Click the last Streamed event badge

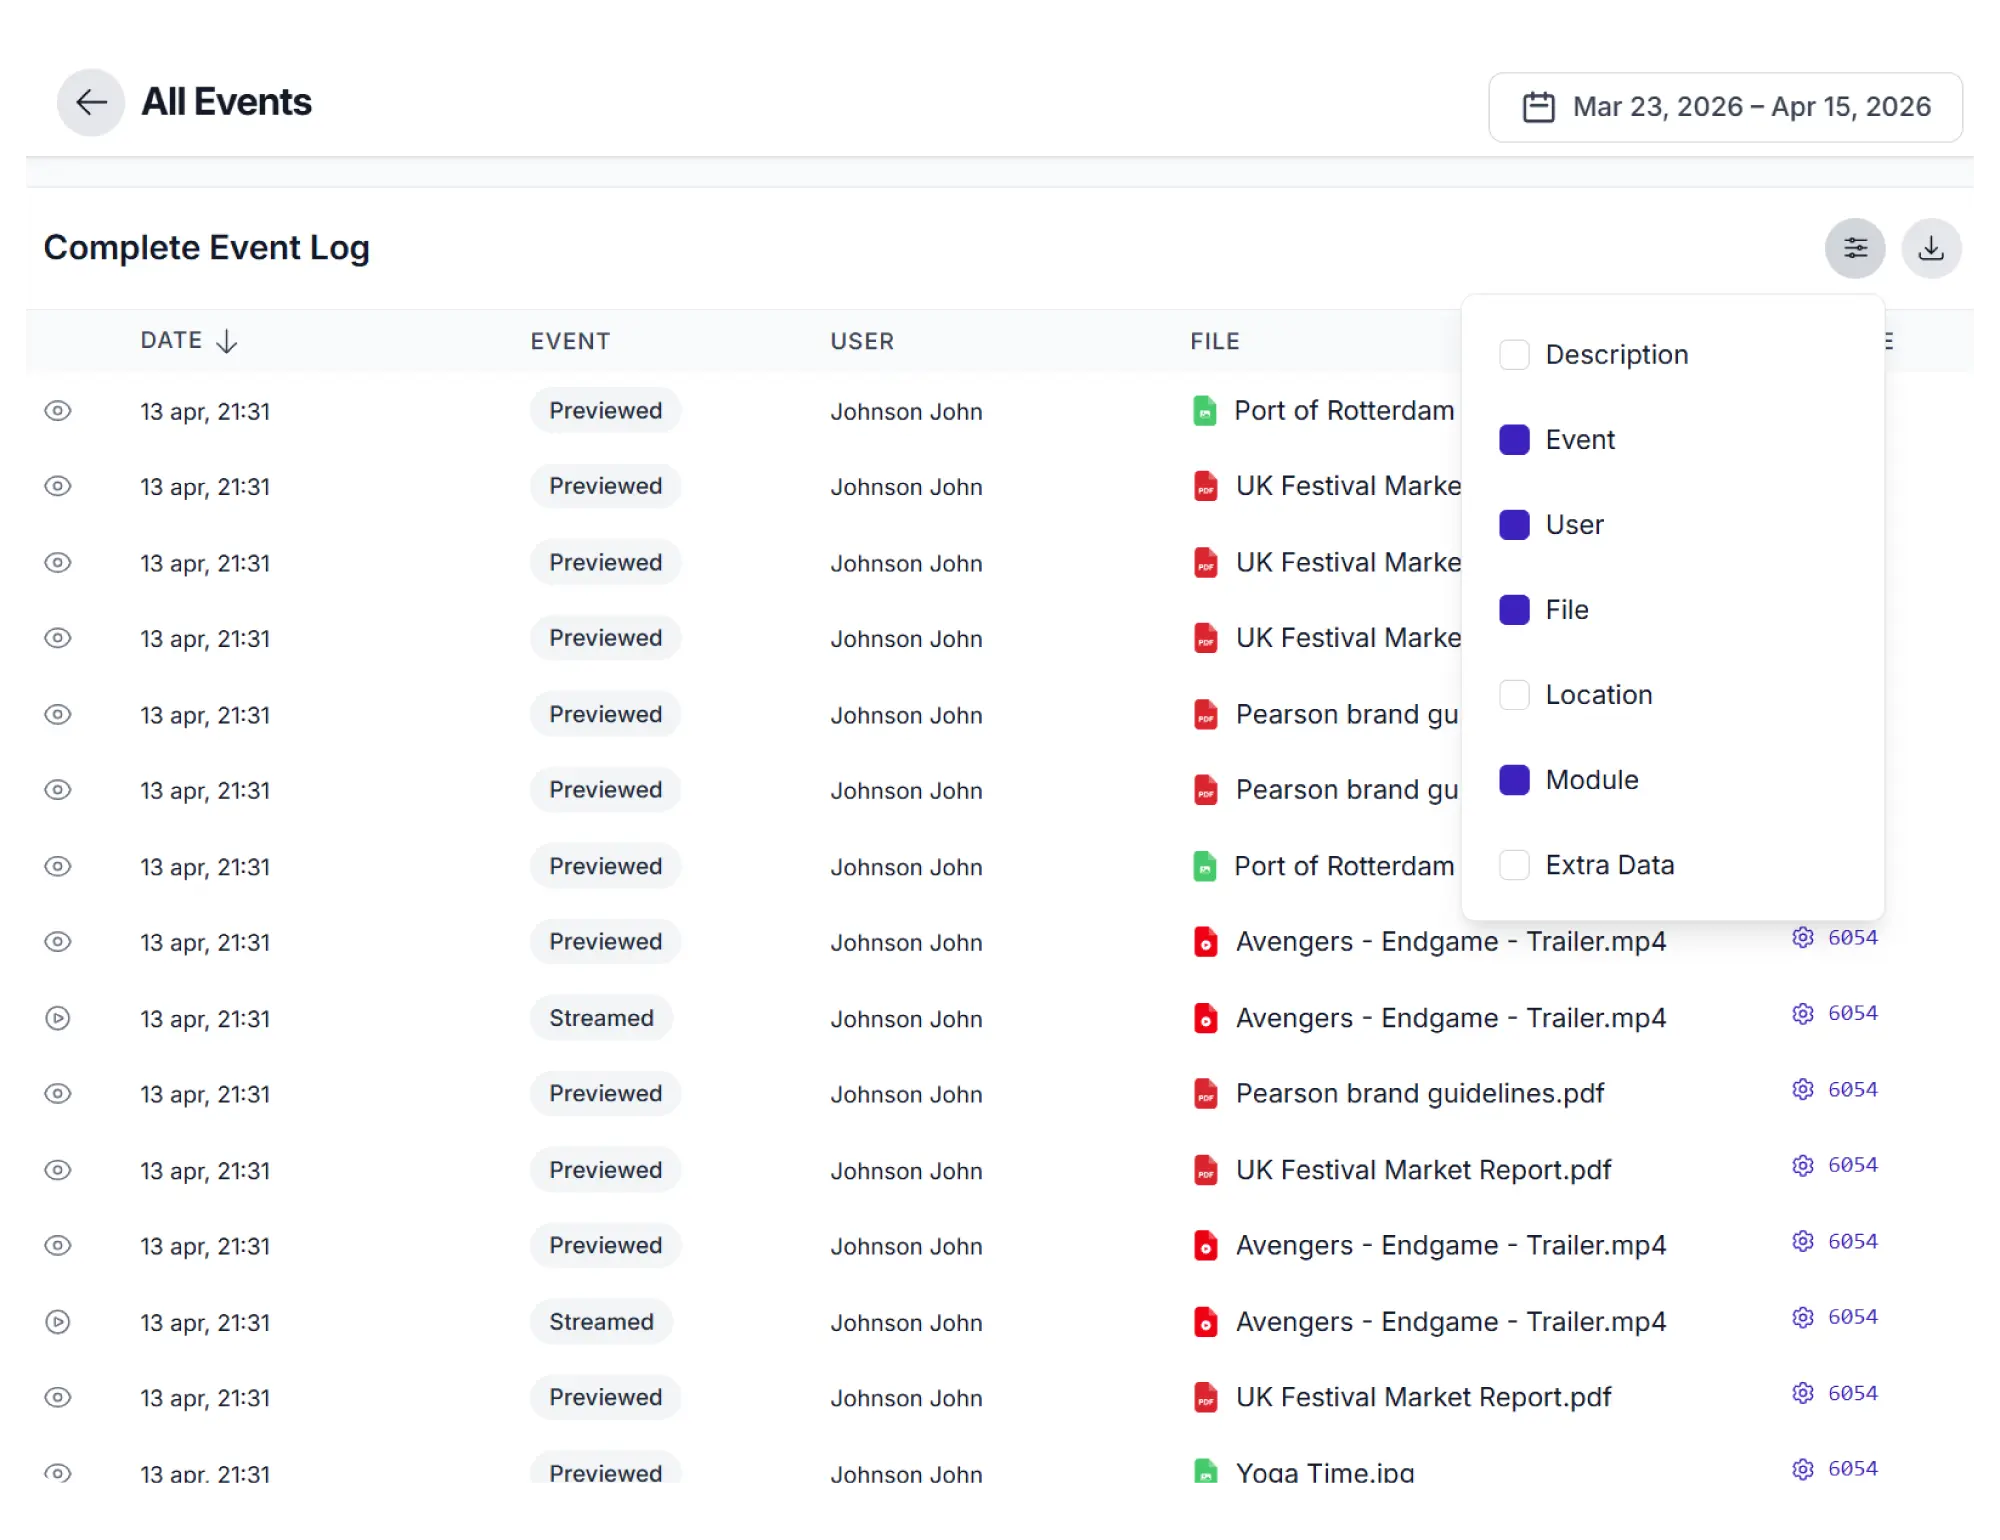click(x=601, y=1322)
